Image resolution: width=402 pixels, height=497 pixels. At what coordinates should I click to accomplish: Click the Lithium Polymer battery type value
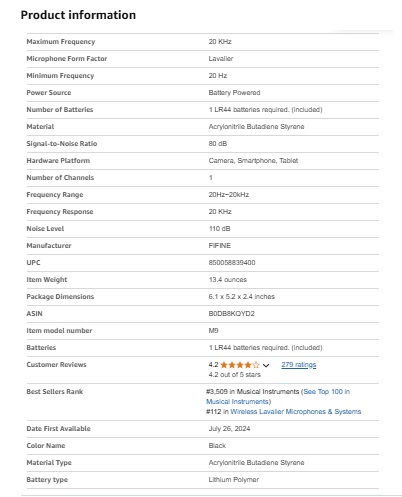tap(234, 480)
